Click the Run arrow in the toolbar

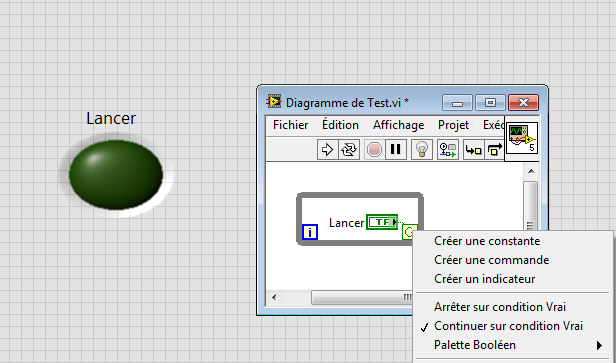click(x=327, y=150)
